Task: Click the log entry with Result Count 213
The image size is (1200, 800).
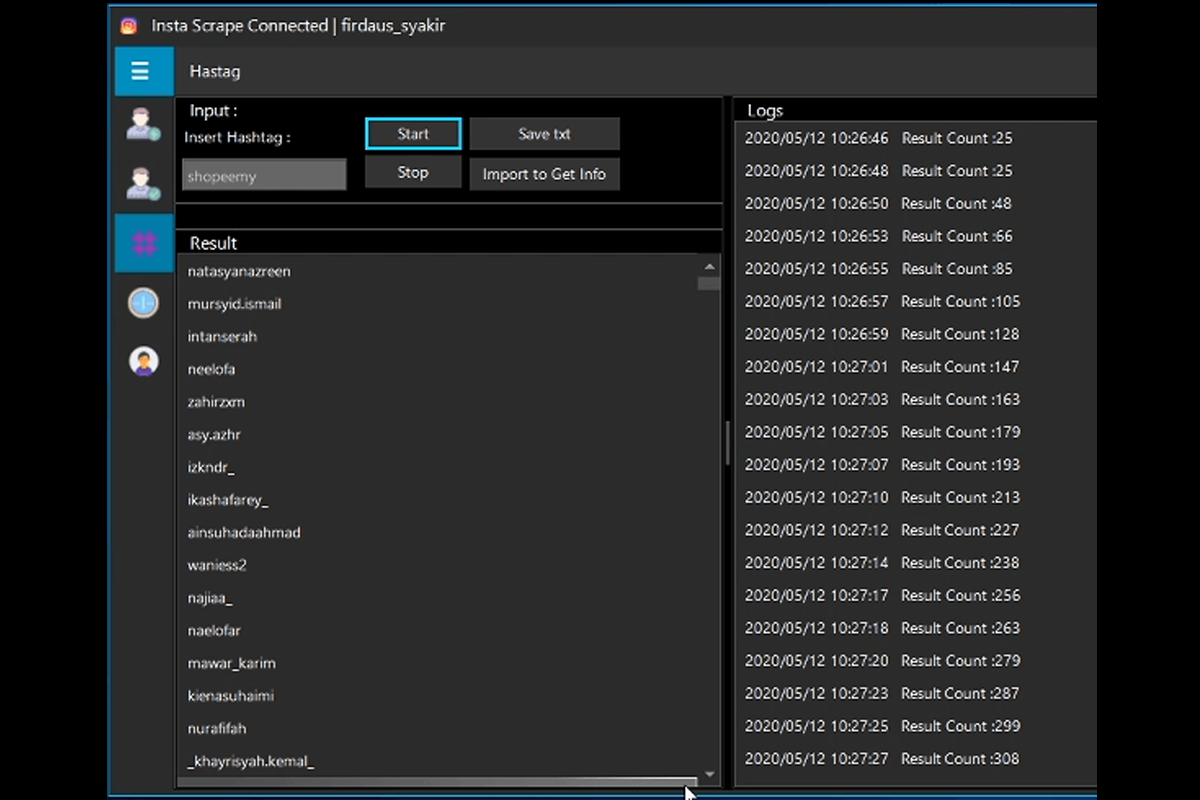Action: point(883,497)
